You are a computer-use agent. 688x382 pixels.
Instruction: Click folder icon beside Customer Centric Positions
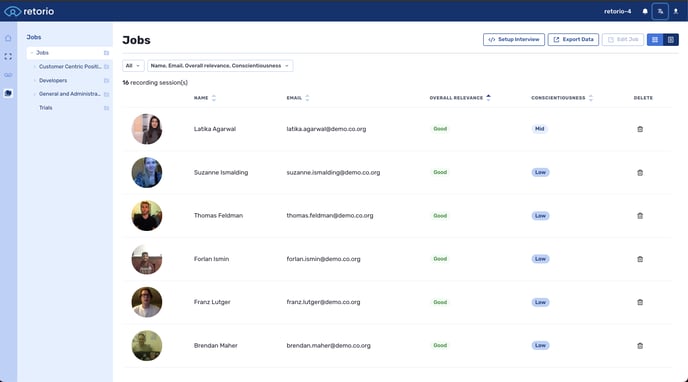coord(106,67)
